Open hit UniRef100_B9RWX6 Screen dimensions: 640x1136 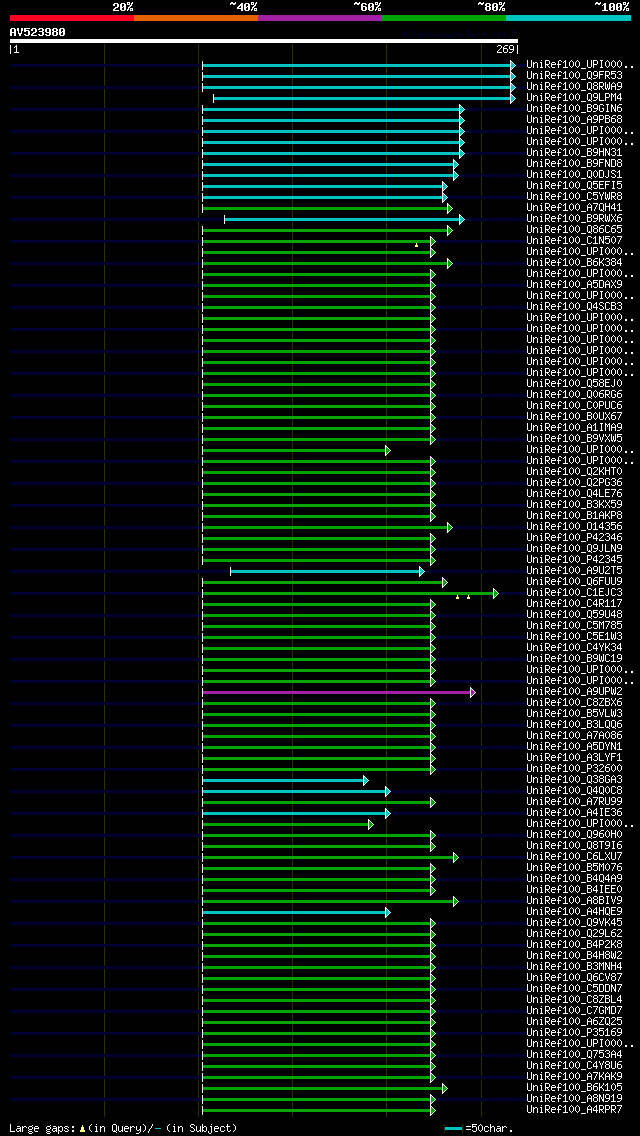click(x=574, y=219)
